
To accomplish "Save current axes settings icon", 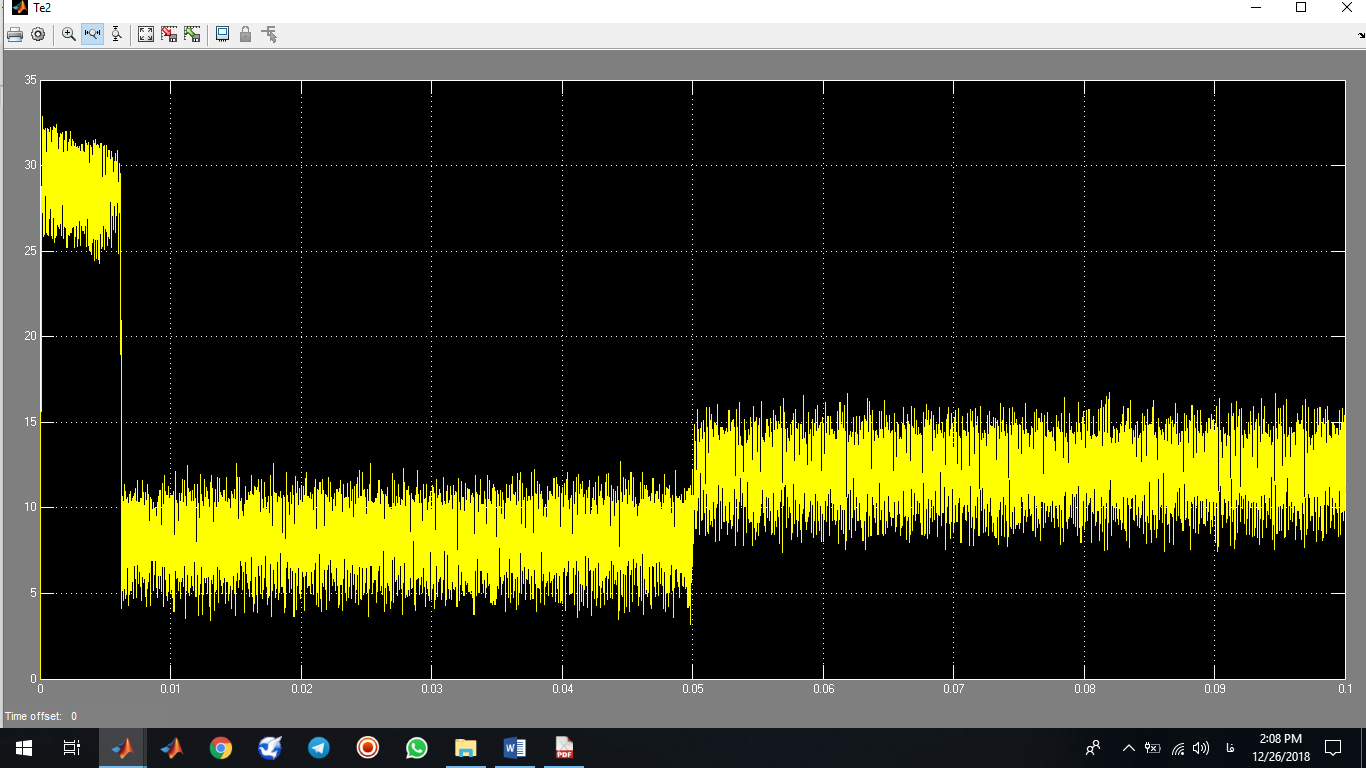I will 169,34.
